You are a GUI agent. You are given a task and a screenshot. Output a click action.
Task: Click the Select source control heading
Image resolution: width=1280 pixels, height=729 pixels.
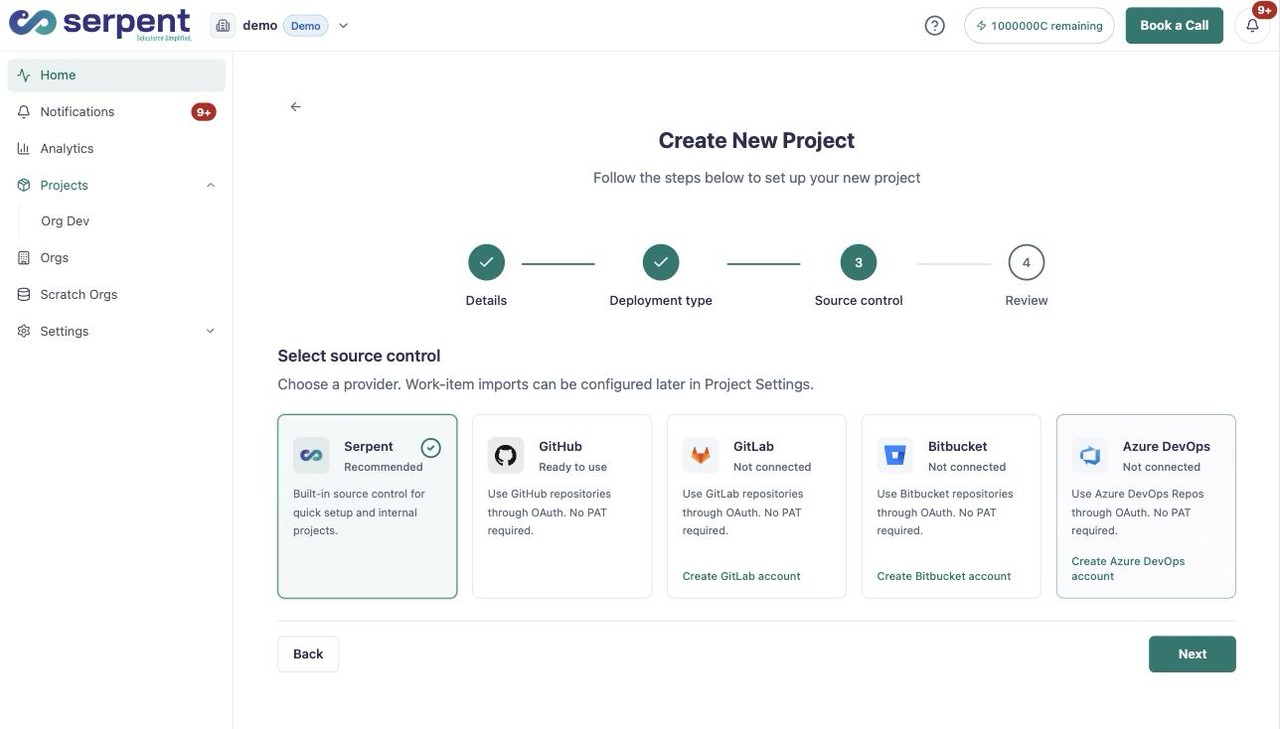(x=359, y=356)
